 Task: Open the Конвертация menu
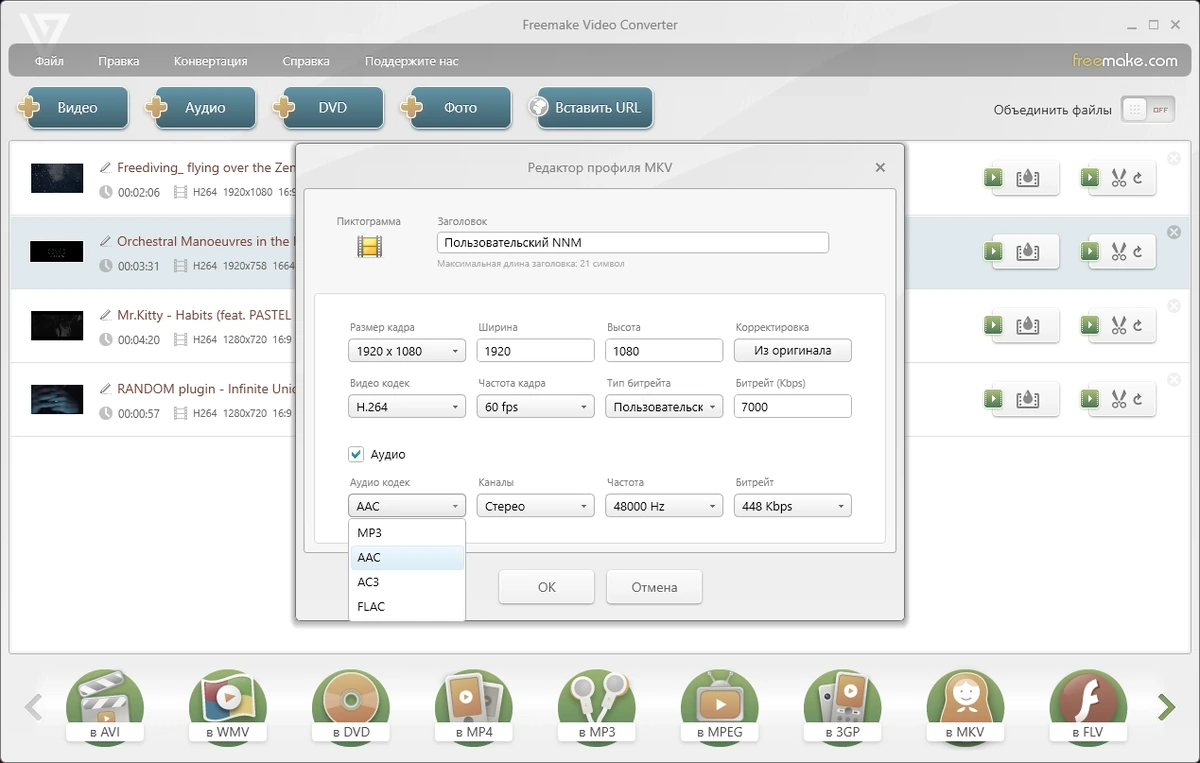[x=210, y=61]
